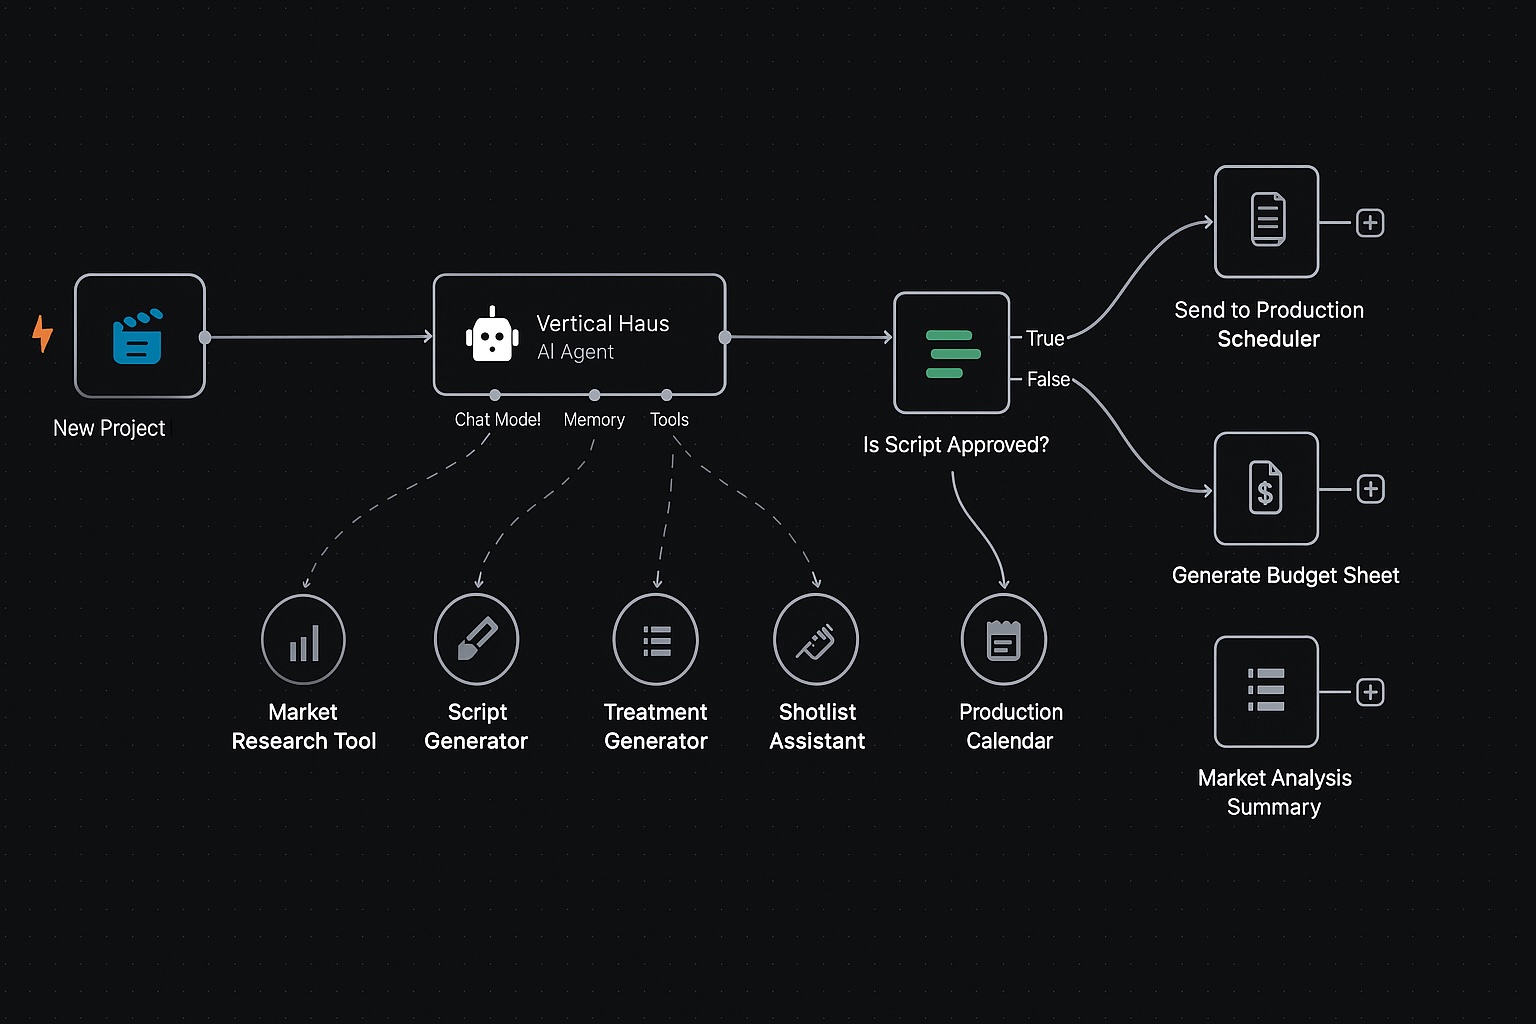This screenshot has height=1024, width=1536.
Task: Click the Script Generator pen icon
Action: pos(476,639)
